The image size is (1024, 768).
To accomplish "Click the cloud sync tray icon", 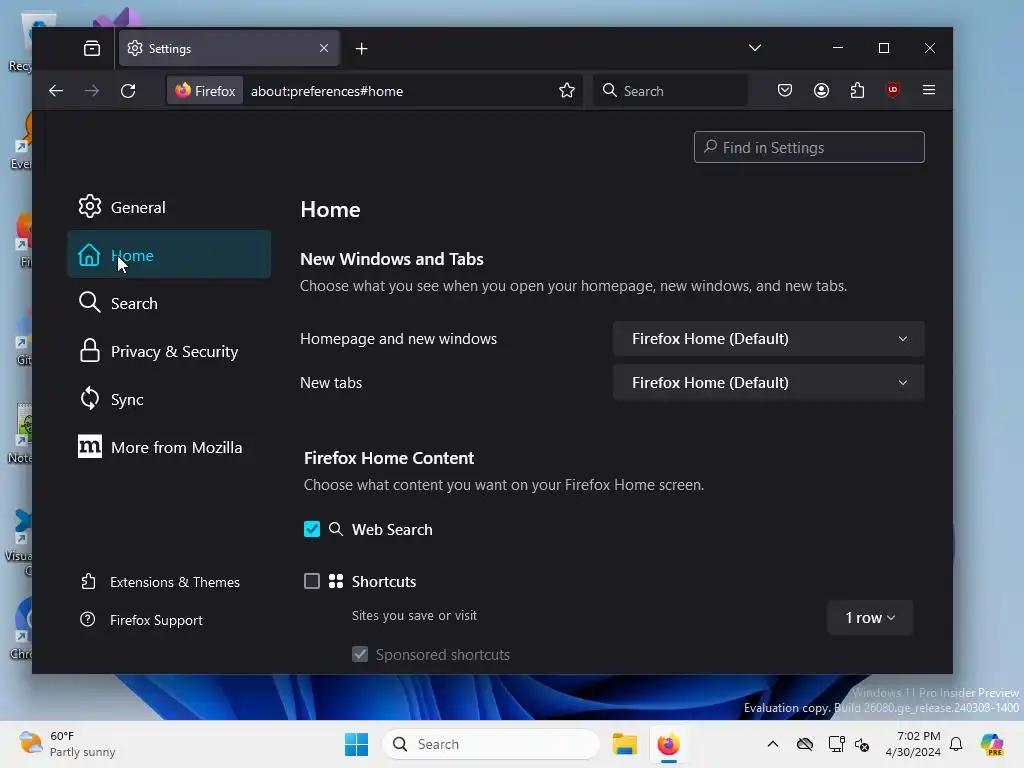I will [x=805, y=744].
